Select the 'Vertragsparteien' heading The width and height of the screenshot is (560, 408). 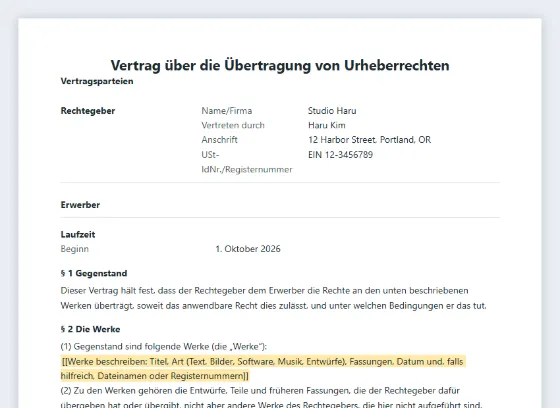pos(97,81)
